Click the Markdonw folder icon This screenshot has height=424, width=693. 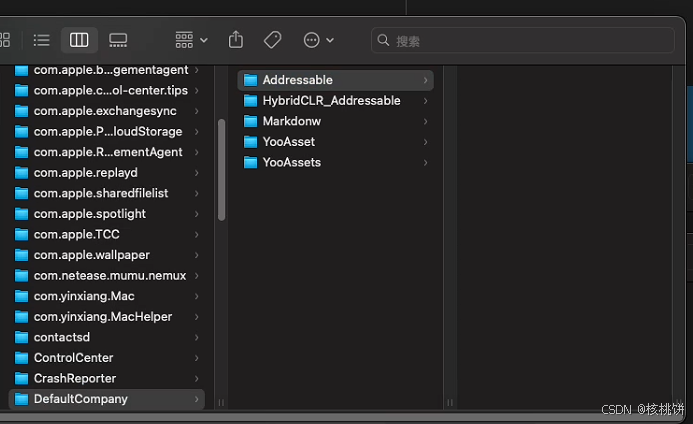coord(251,121)
